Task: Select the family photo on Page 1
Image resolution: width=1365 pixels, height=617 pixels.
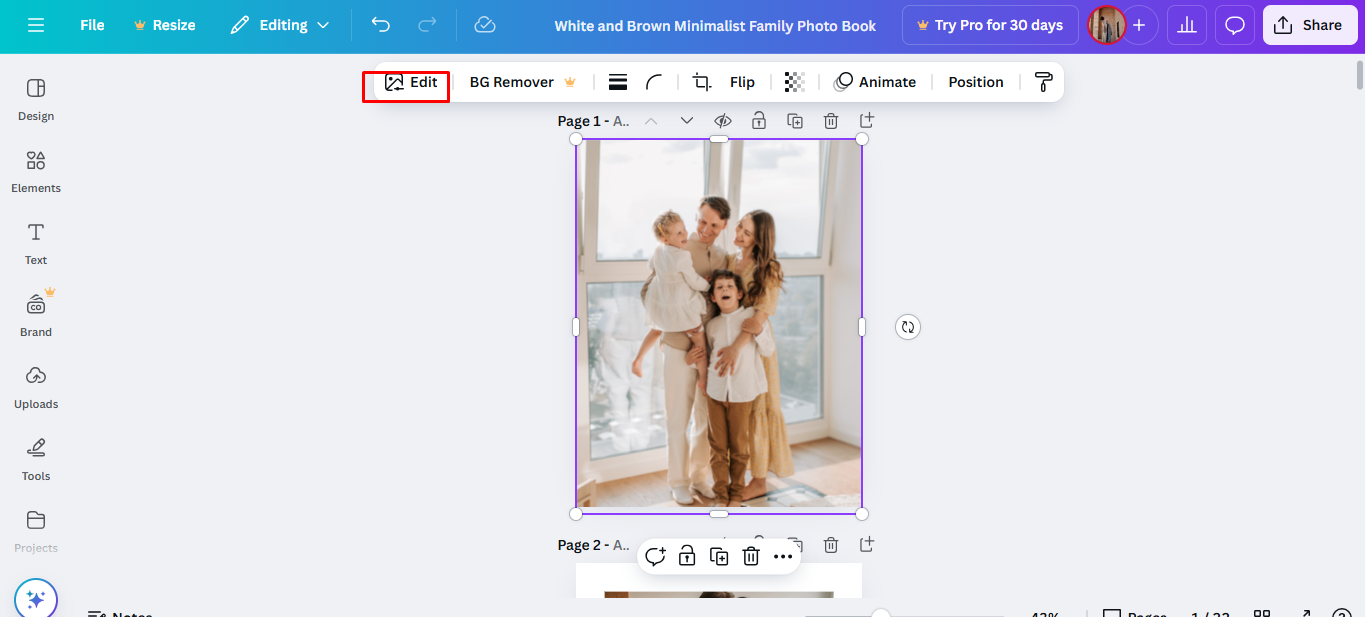Action: point(718,325)
